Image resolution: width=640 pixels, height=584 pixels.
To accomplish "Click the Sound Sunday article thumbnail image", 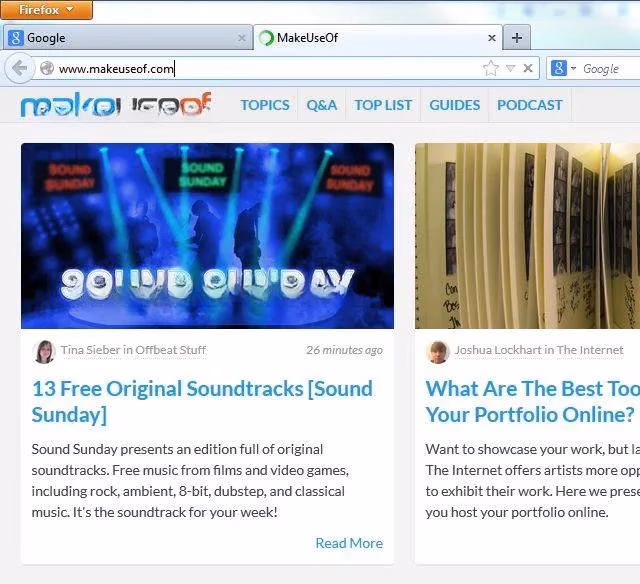I will pos(207,236).
